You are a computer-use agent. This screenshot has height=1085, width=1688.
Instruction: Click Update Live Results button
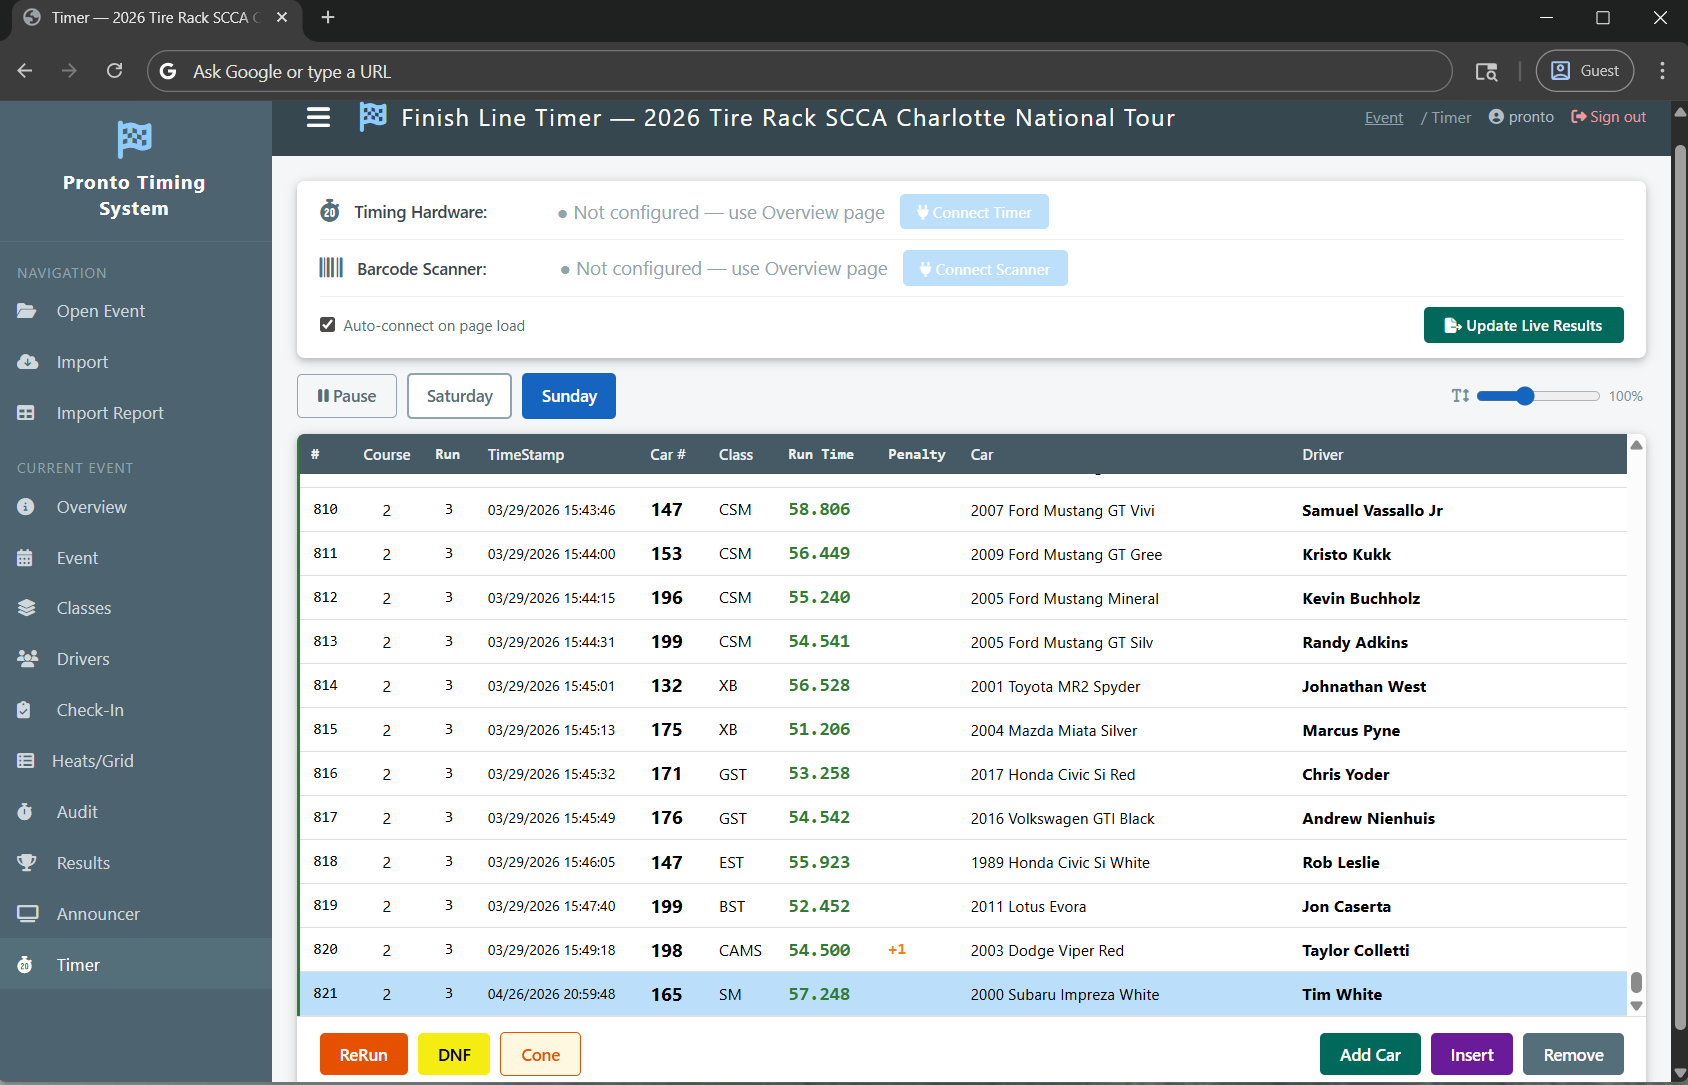1523,325
